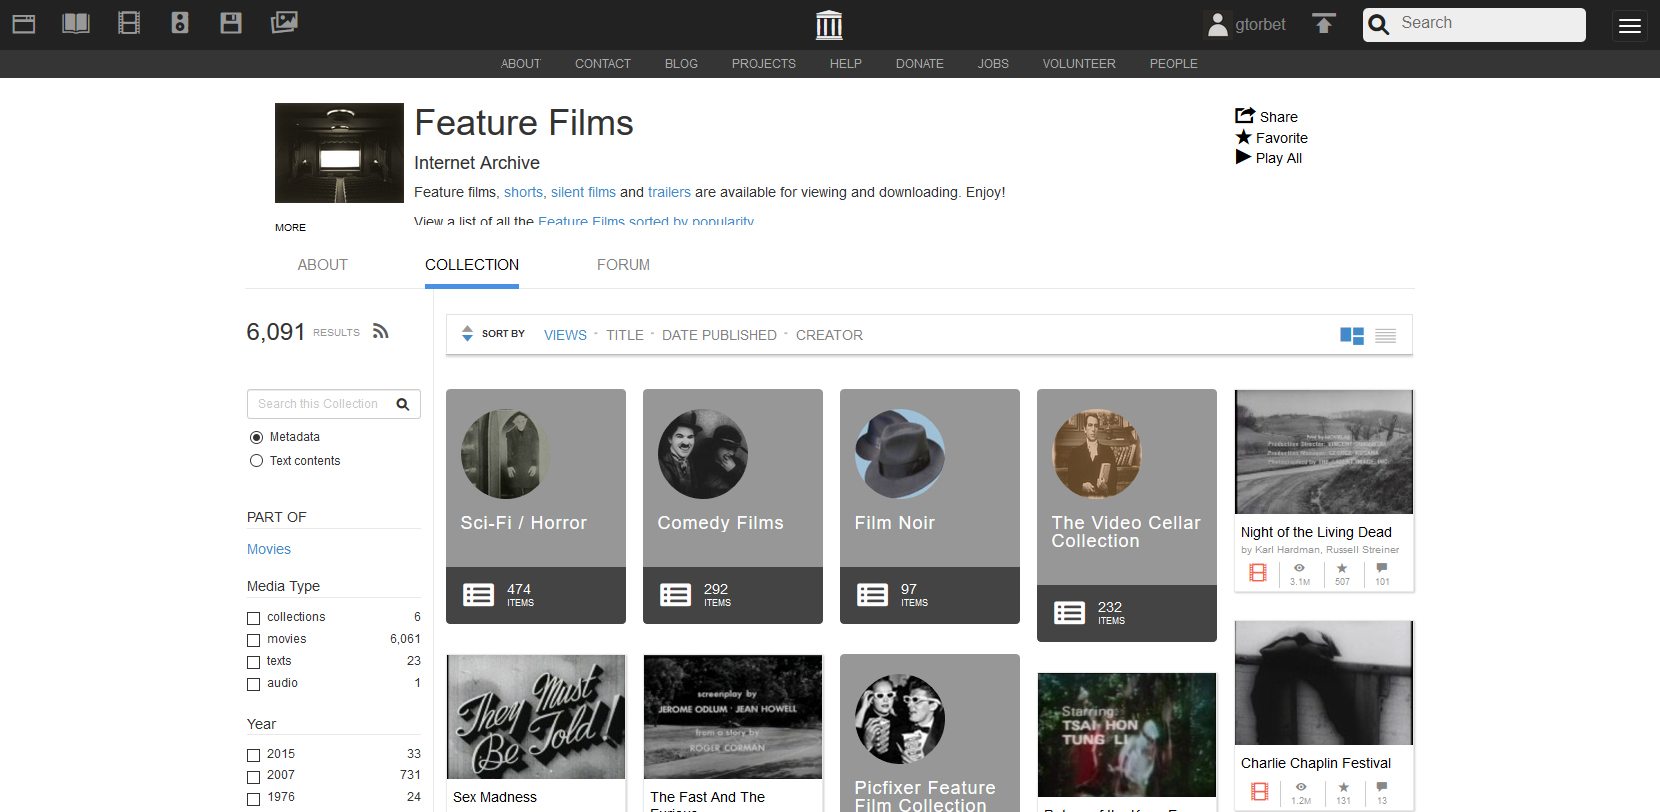This screenshot has width=1660, height=812.
Task: Sort by VIEWS
Action: (x=565, y=335)
